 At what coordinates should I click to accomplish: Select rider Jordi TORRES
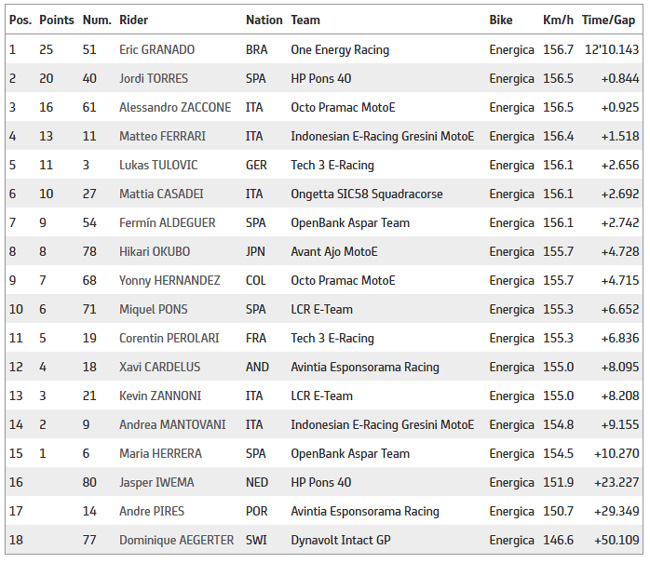click(x=153, y=79)
